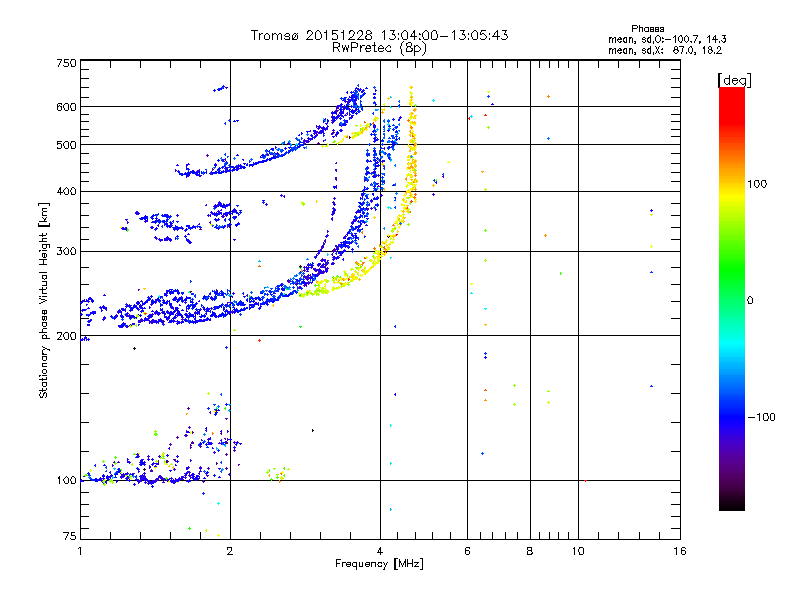
Task: Click the '100' height axis tick label
Action: pyautogui.click(x=66, y=480)
